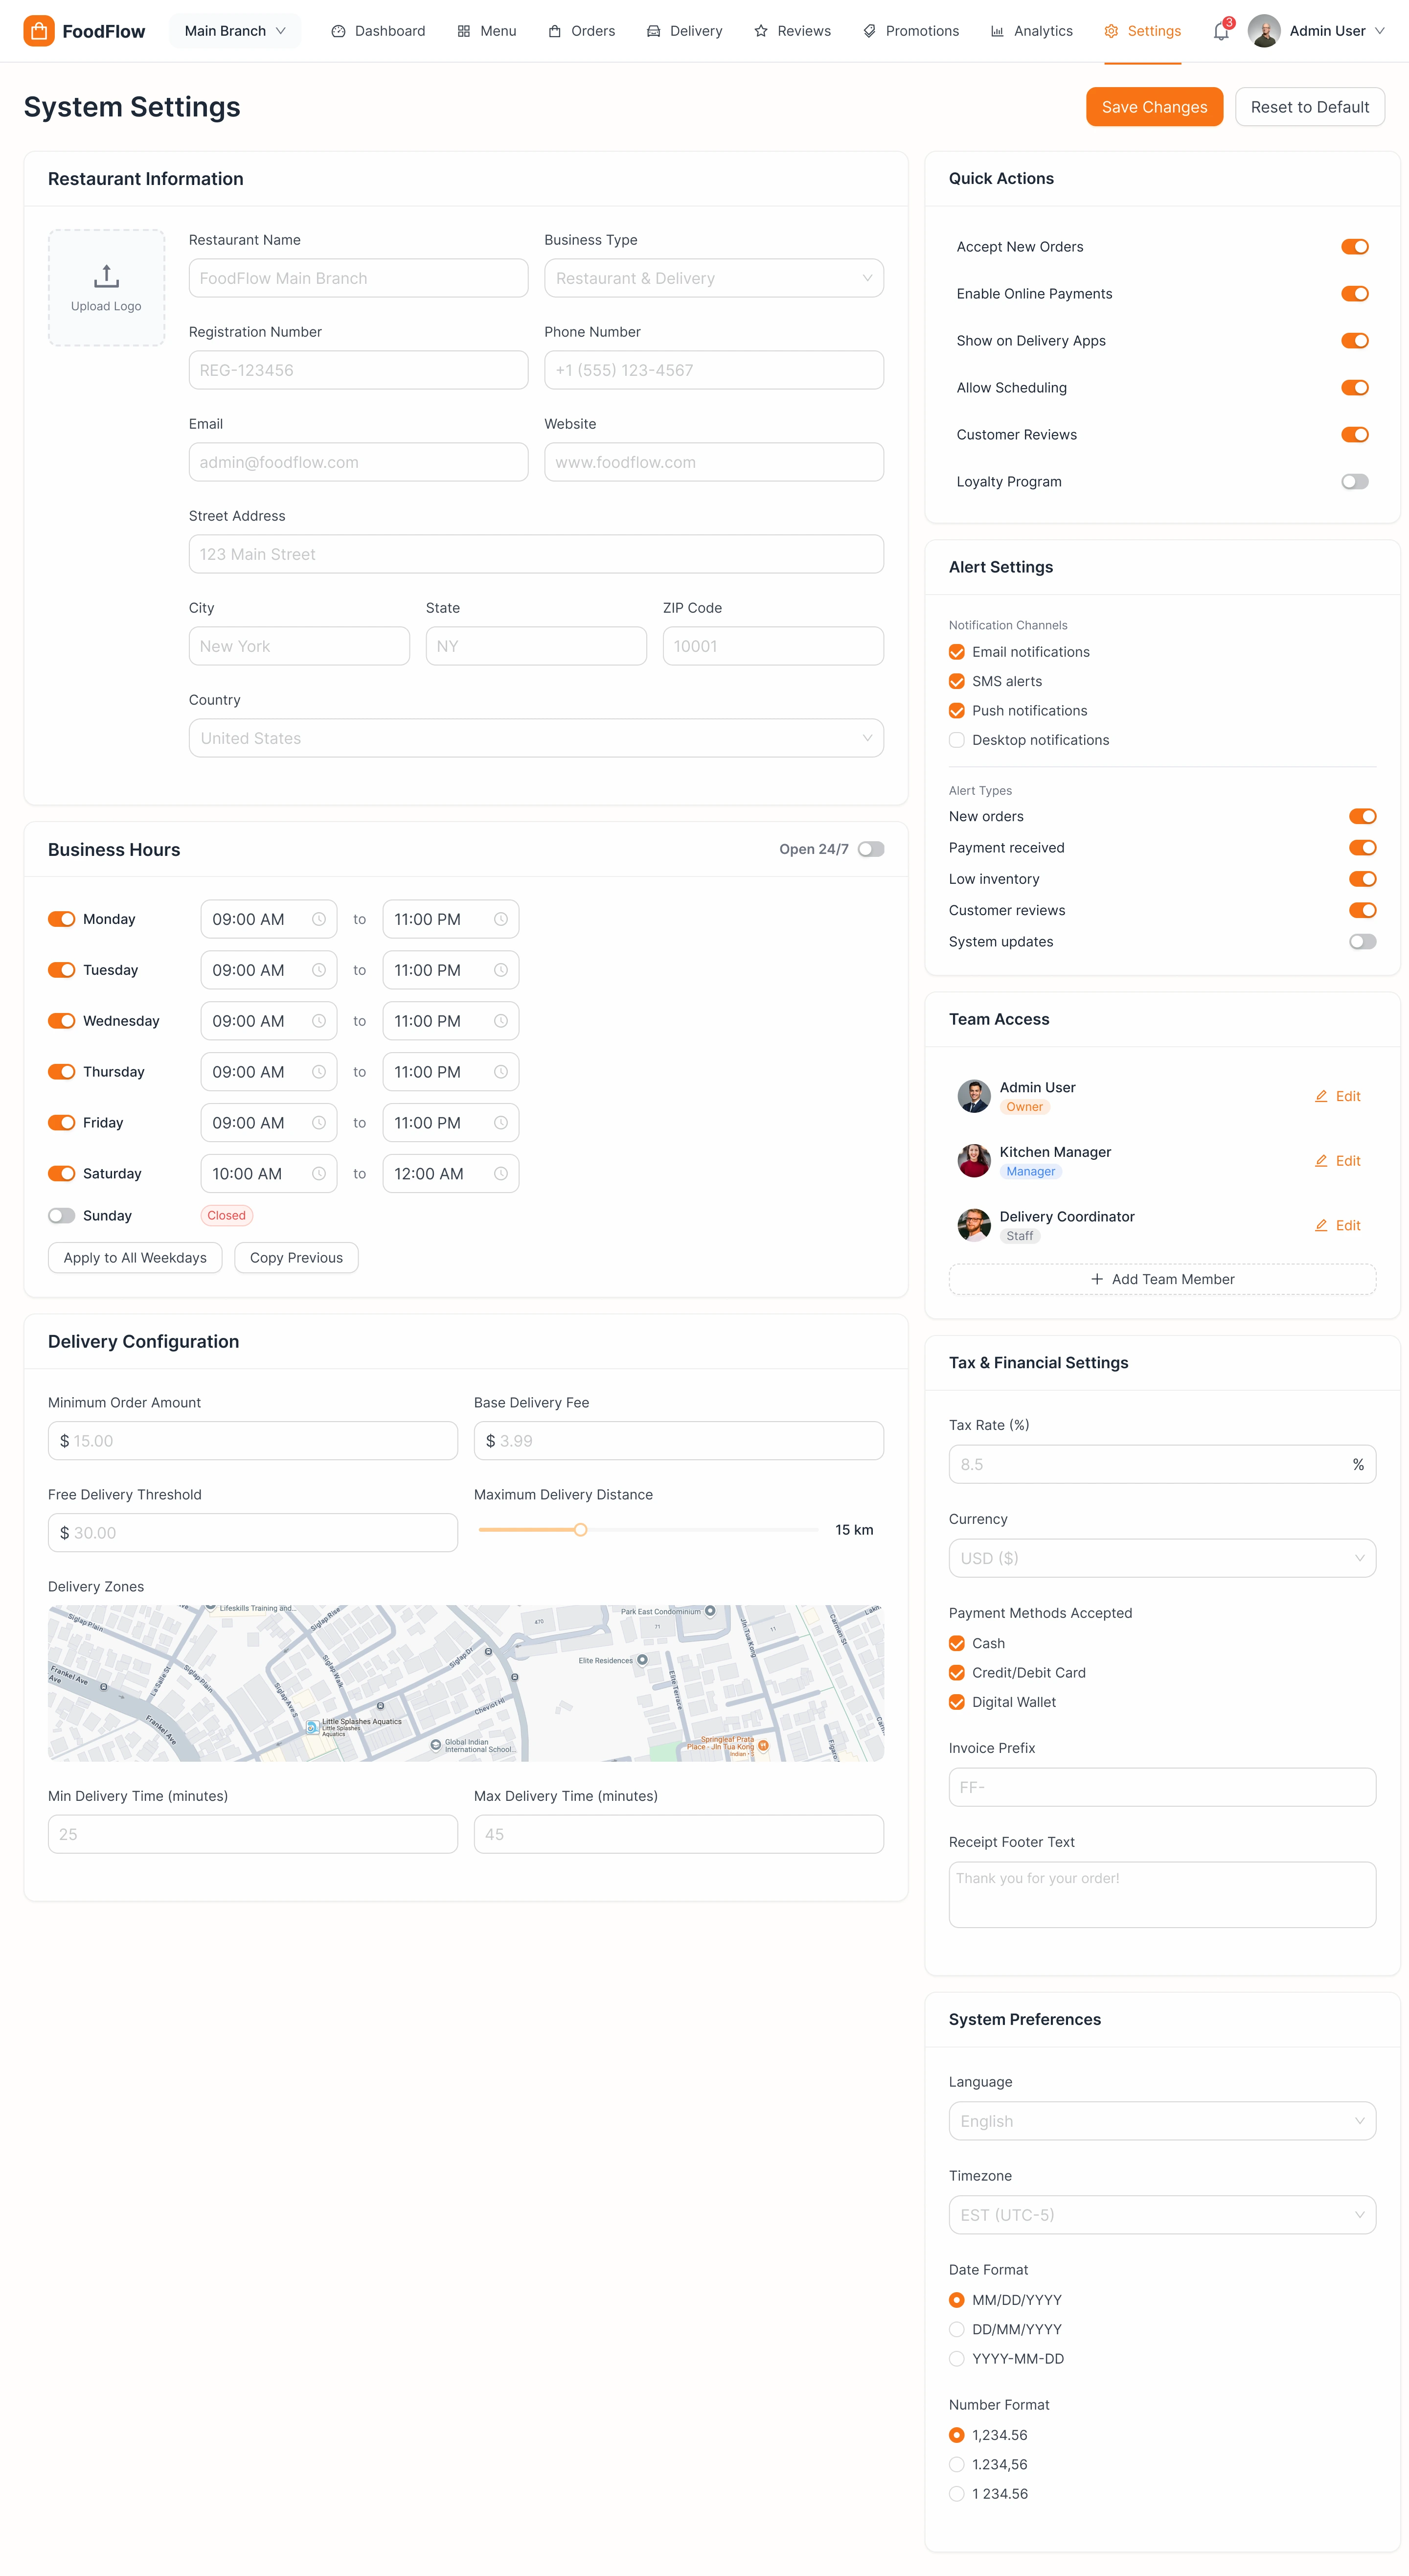The width and height of the screenshot is (1409, 2576).
Task: Click the plus icon on Add Team Member
Action: [1097, 1279]
